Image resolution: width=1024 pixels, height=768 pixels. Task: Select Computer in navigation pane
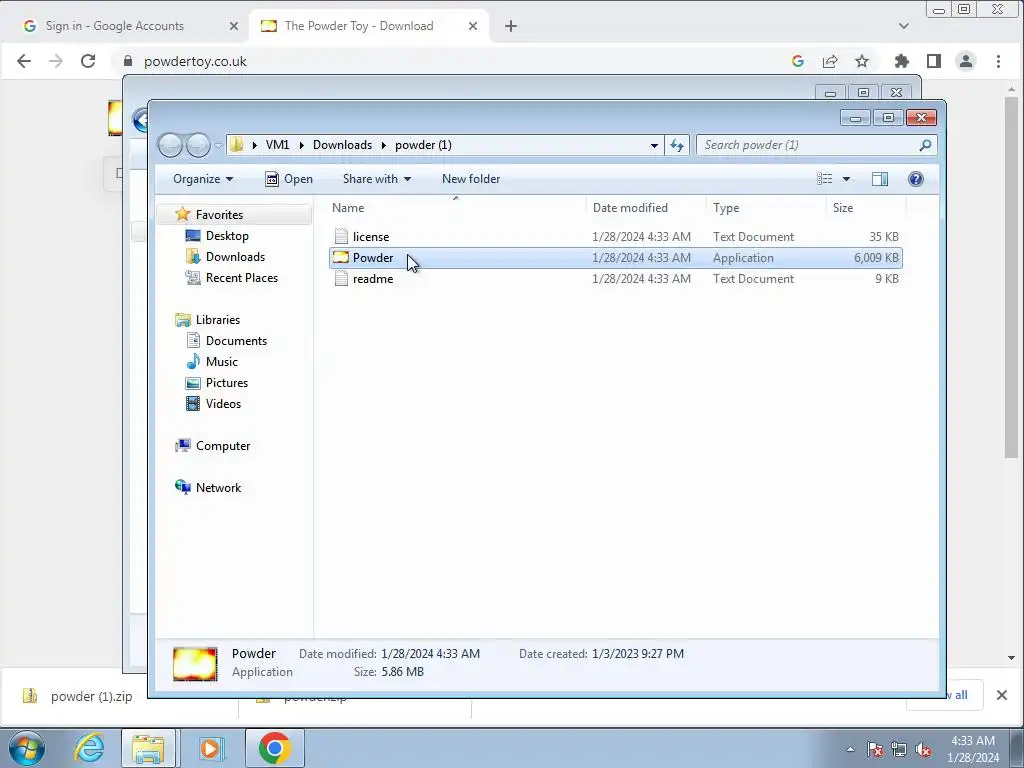(x=223, y=446)
